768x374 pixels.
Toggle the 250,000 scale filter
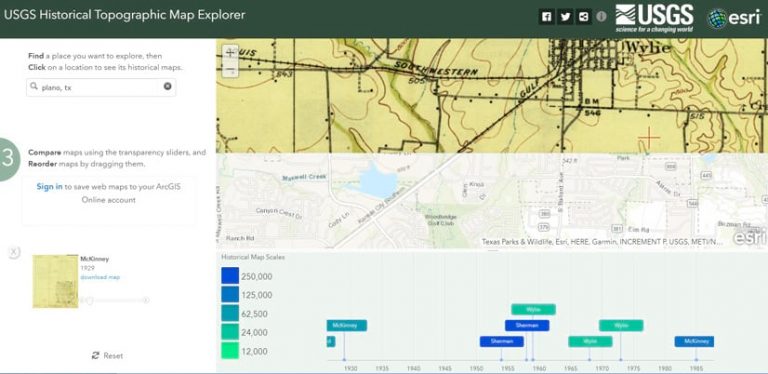coord(230,276)
